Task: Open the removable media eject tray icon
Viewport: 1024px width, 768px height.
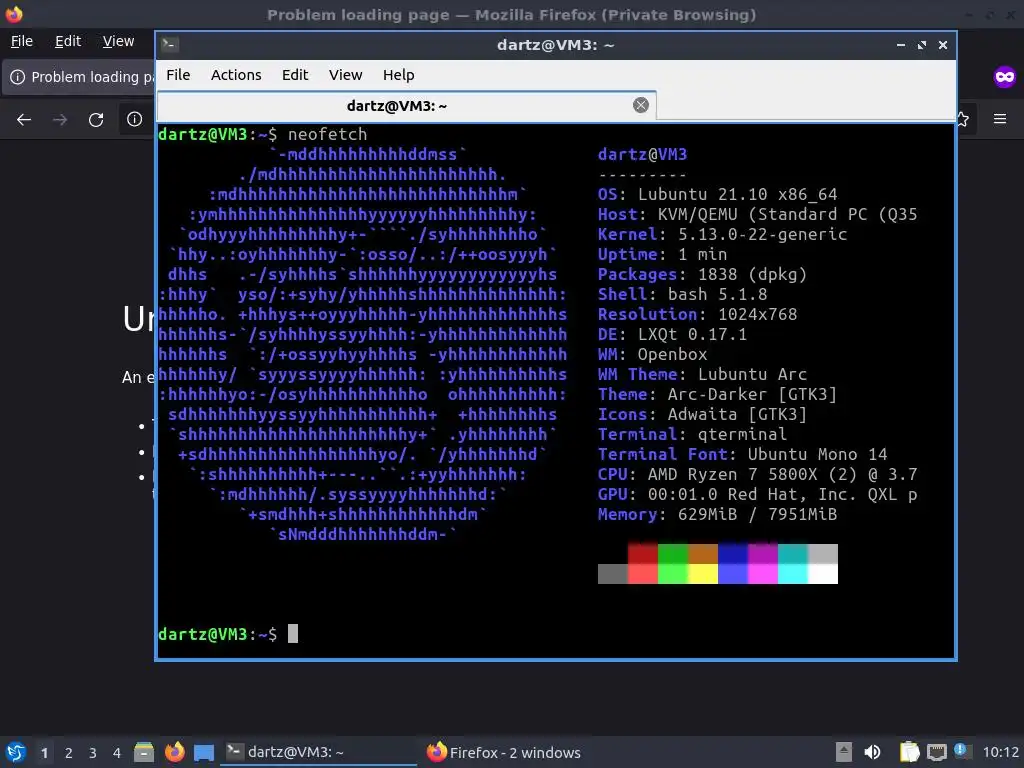Action: pos(844,752)
